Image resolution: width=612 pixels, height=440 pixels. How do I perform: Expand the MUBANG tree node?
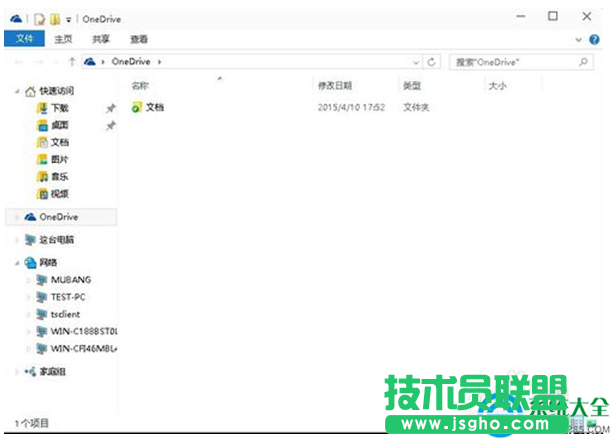28,280
